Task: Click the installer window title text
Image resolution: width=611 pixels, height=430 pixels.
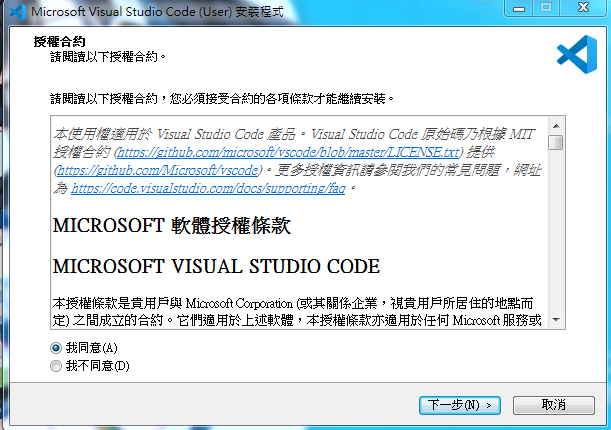Action: (157, 12)
